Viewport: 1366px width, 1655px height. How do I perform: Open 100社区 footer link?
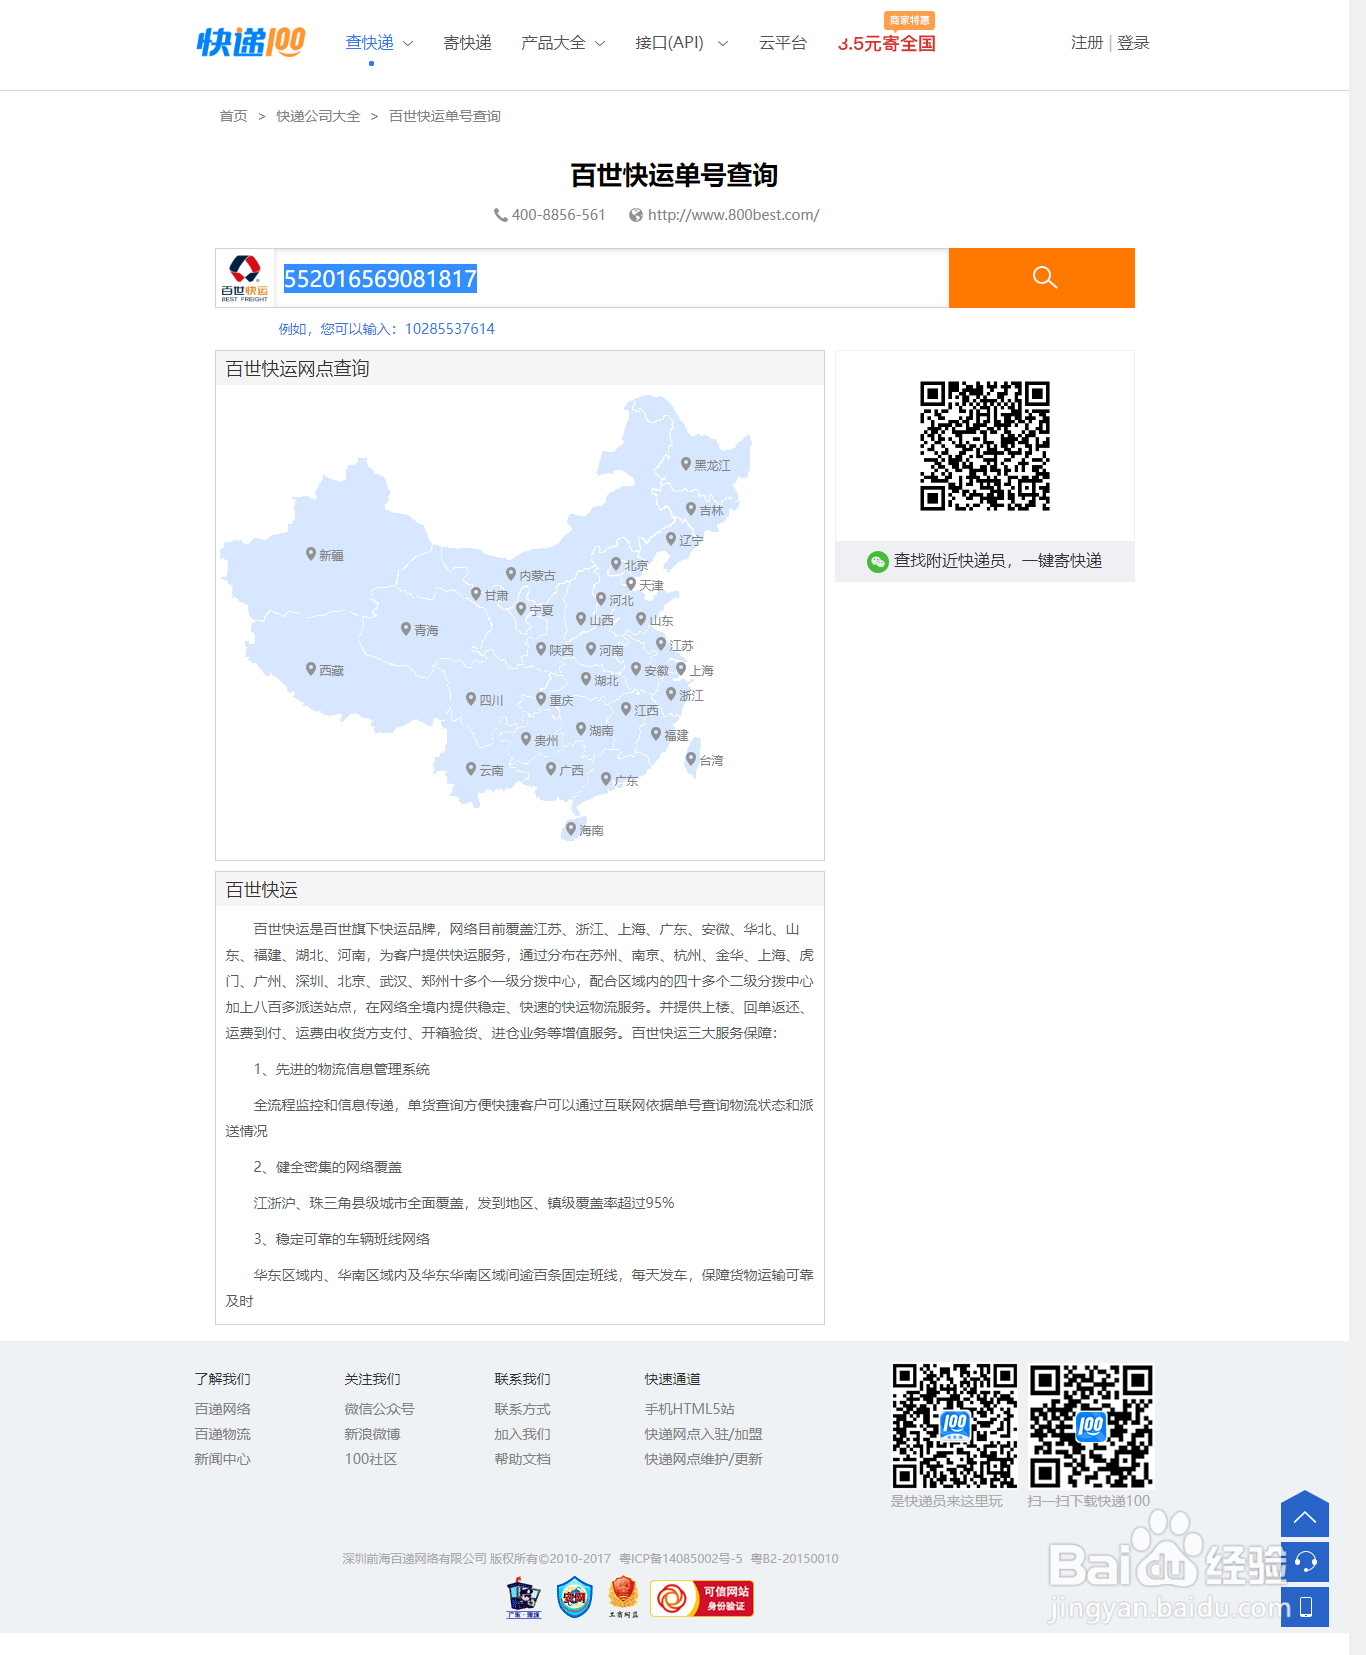pyautogui.click(x=371, y=1459)
